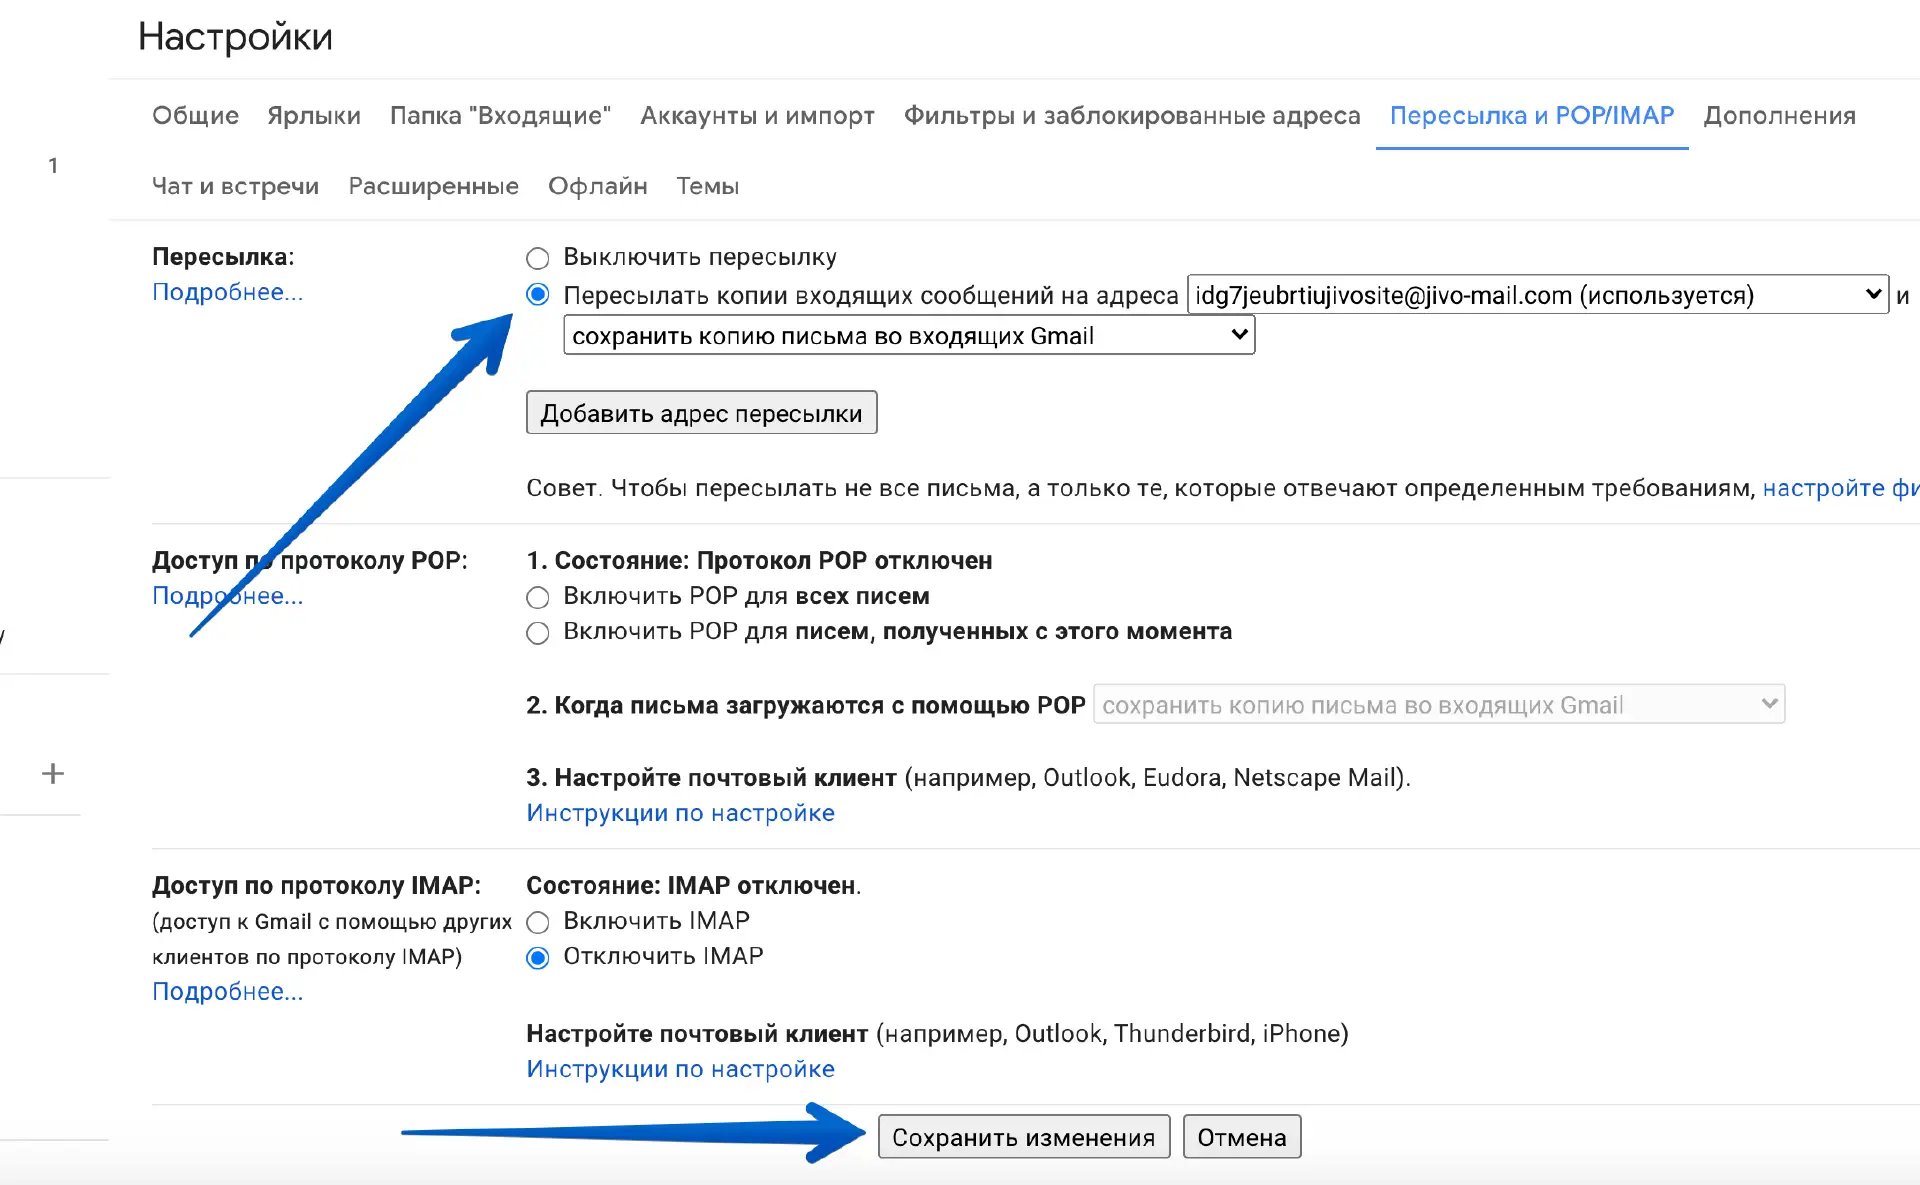Image resolution: width=1920 pixels, height=1185 pixels.
Task: Select 'Отключить IMAP' radio button
Action: [x=538, y=958]
